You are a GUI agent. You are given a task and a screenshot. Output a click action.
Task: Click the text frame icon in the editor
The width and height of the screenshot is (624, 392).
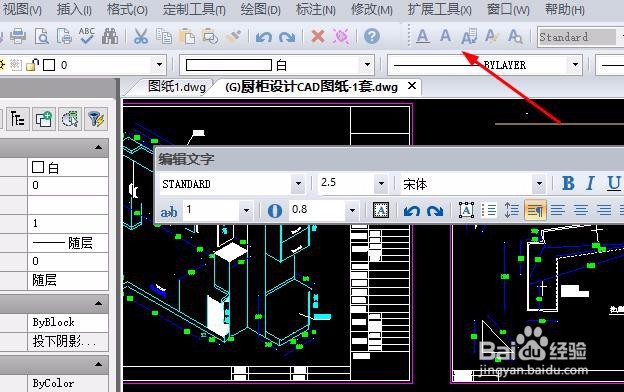point(466,210)
